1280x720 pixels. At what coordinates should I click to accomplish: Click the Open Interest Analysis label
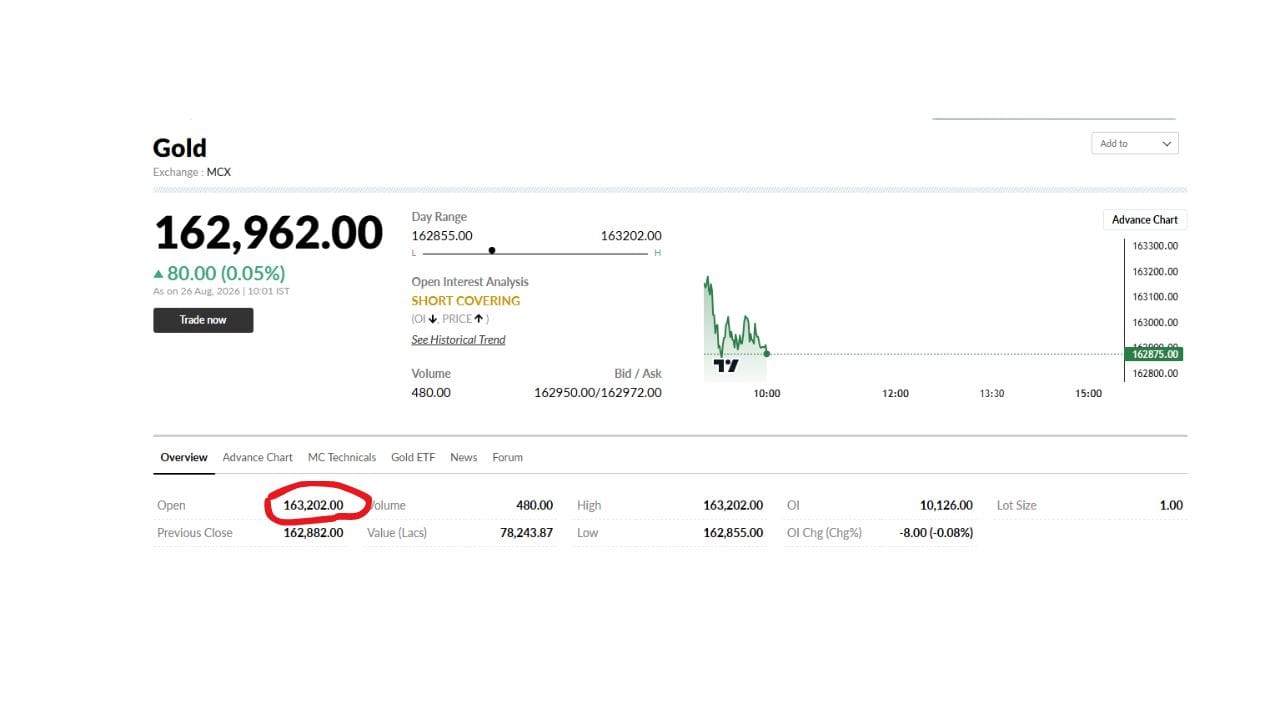[470, 282]
